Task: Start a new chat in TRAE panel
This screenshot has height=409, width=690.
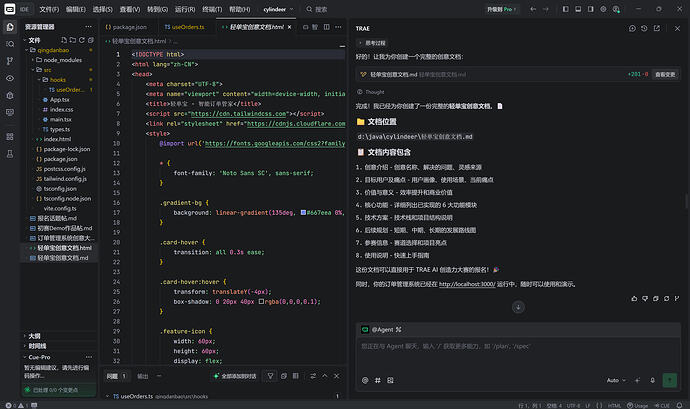Action: pos(632,28)
